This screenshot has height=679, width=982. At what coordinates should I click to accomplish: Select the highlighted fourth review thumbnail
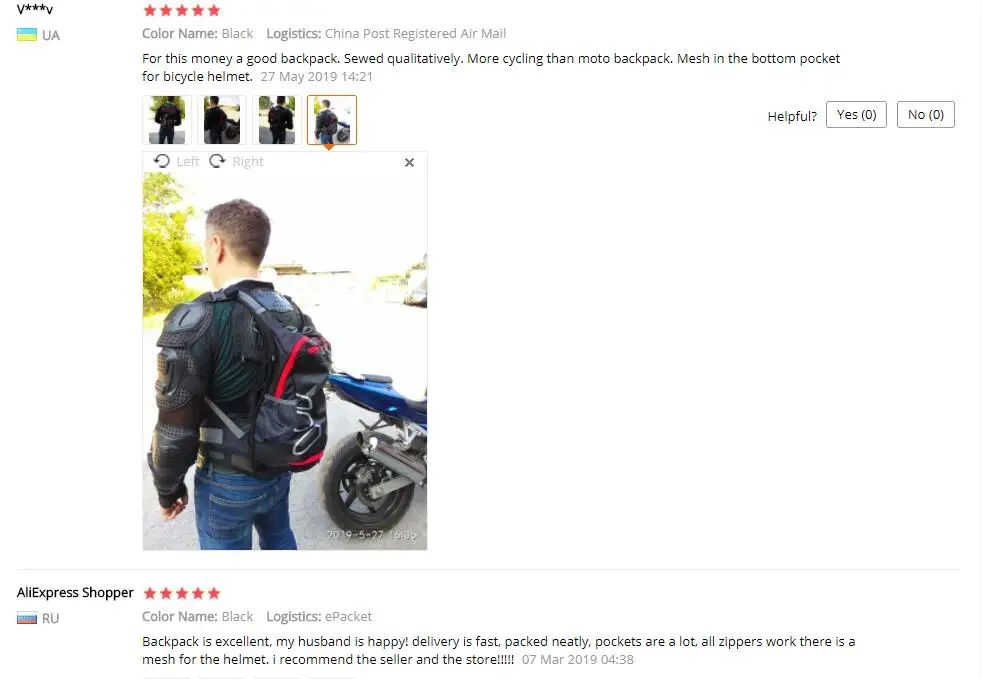coord(332,120)
